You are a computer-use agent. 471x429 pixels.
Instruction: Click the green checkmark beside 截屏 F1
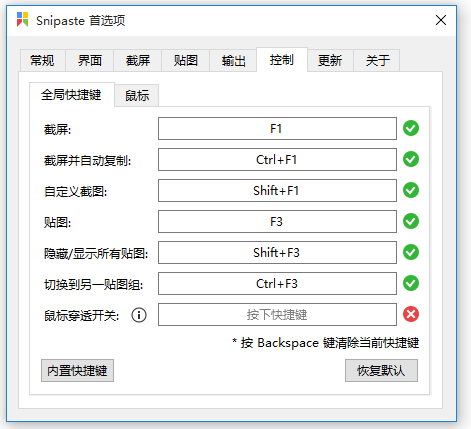click(x=411, y=128)
